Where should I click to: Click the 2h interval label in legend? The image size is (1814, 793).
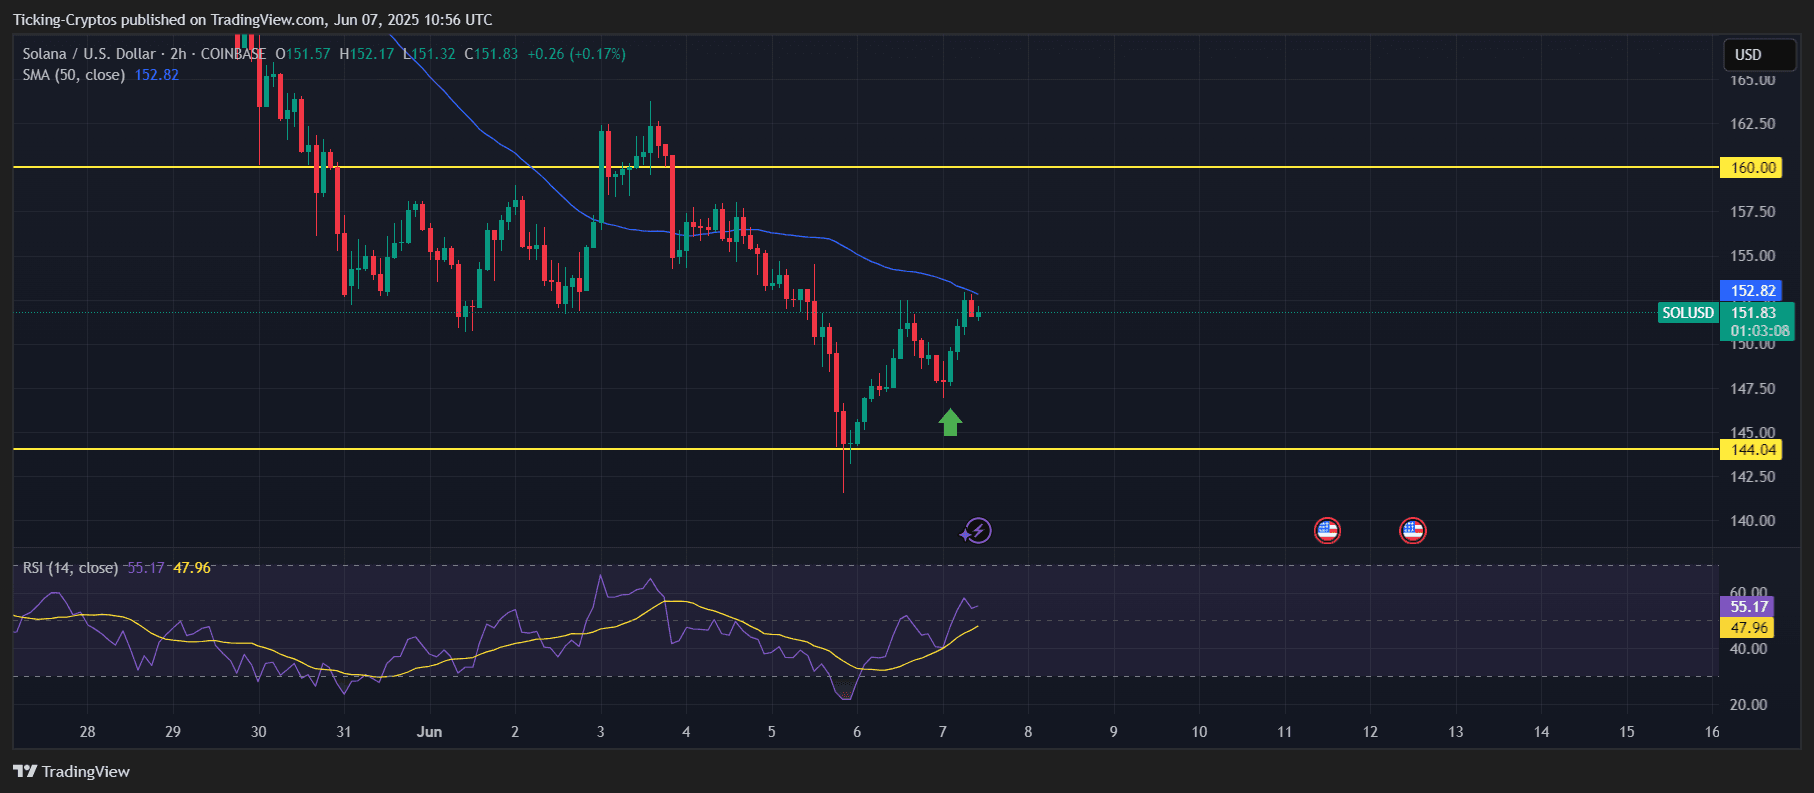point(178,54)
